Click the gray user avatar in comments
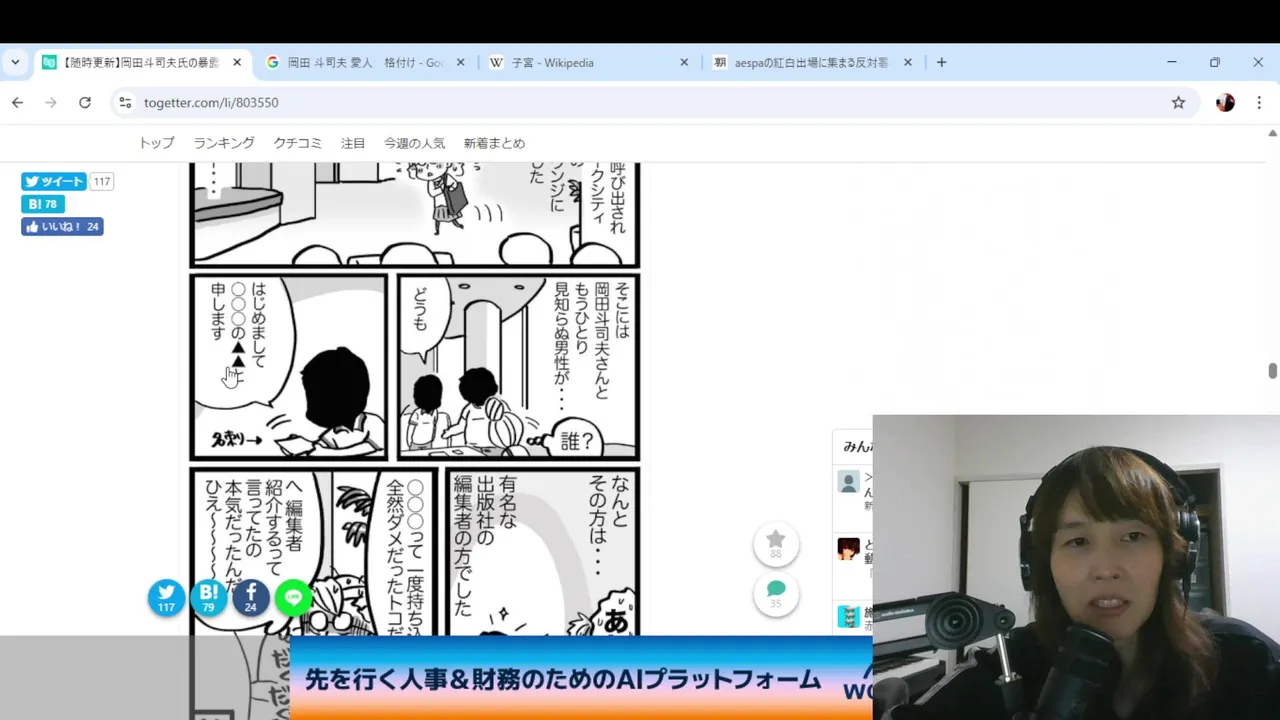The height and width of the screenshot is (720, 1280). coord(849,482)
